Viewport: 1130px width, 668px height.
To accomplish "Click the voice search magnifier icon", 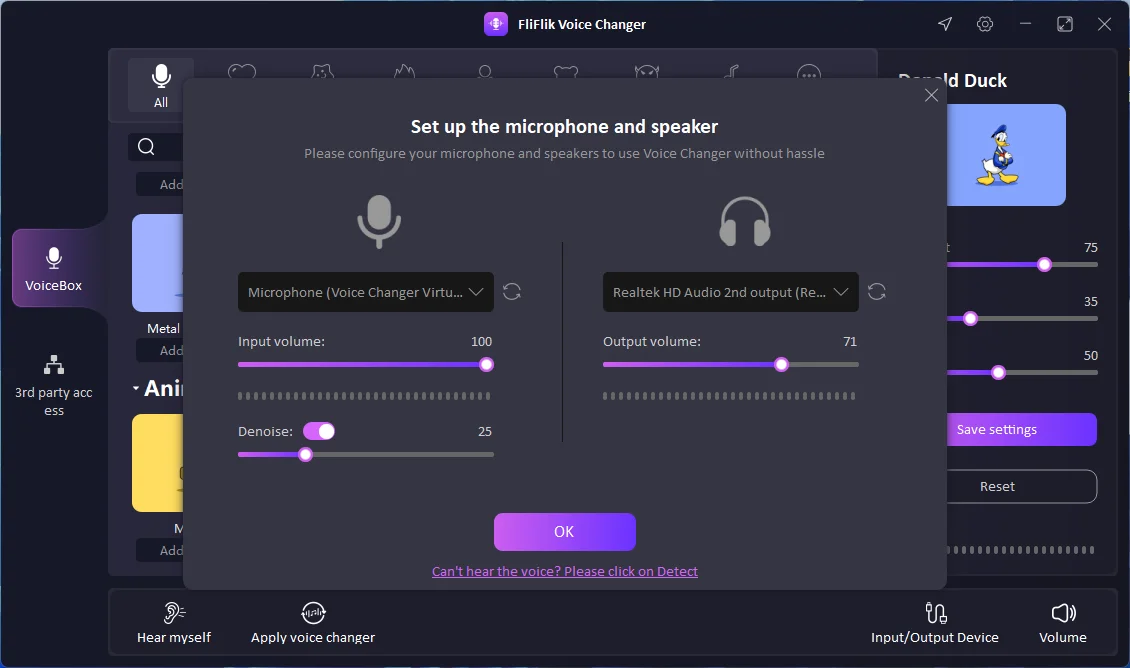I will pos(146,146).
